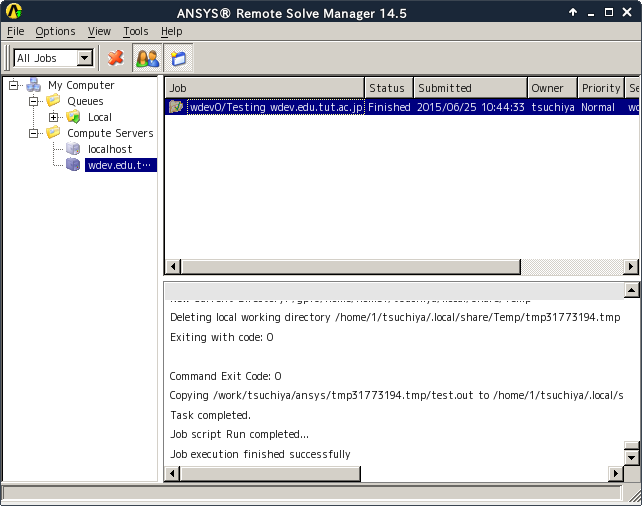
Task: Click the Compute Servers folder icon
Action: (53, 133)
